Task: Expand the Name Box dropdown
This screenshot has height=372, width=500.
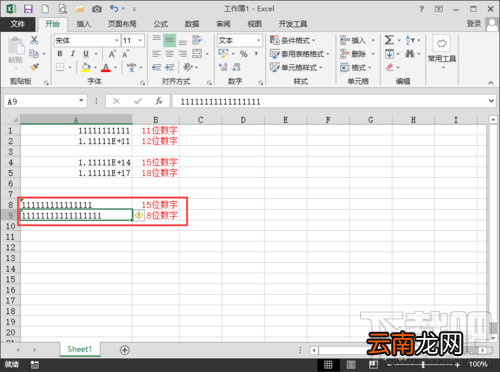Action: click(x=81, y=101)
